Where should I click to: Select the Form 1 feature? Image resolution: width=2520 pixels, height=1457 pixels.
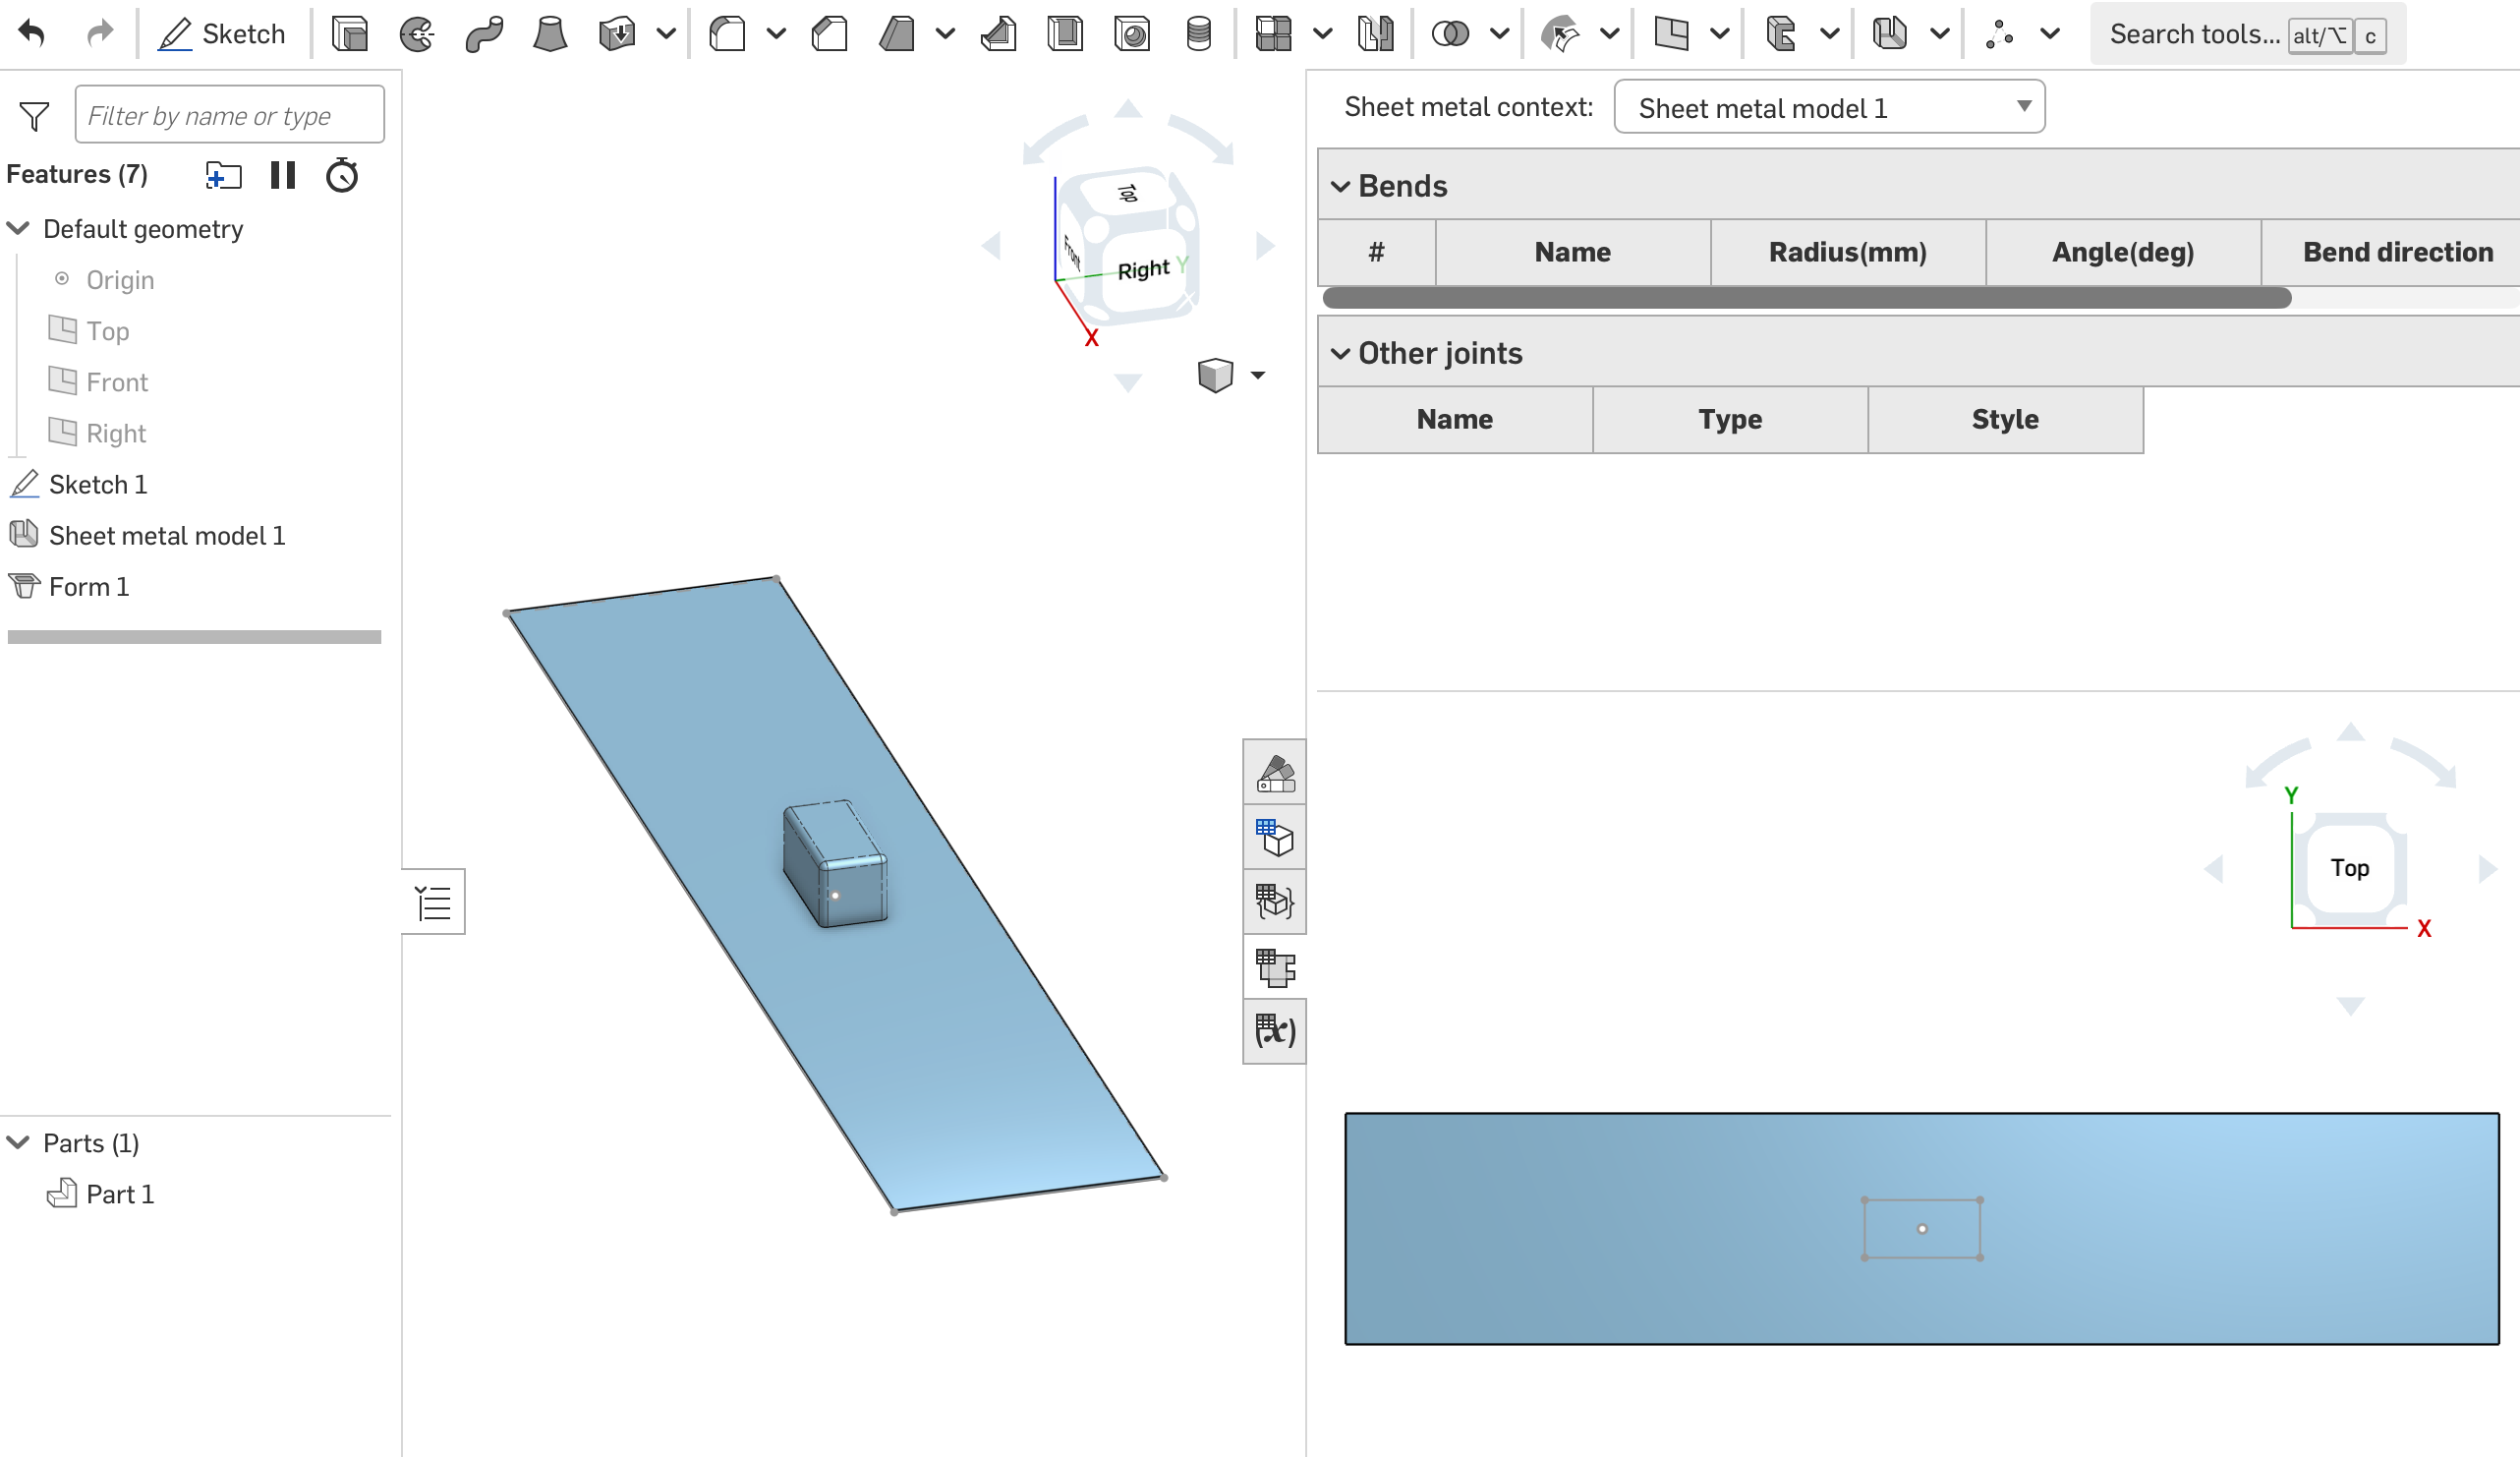pos(88,587)
